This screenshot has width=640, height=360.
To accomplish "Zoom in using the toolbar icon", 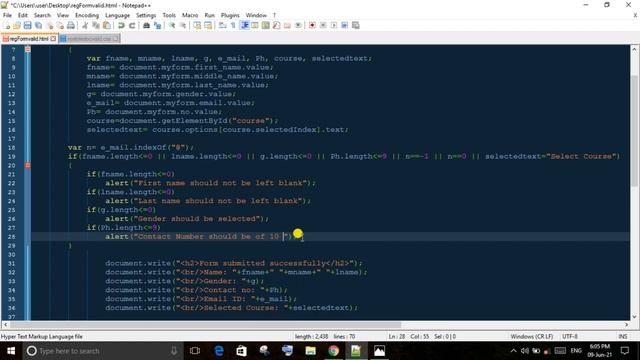I will coord(172,26).
